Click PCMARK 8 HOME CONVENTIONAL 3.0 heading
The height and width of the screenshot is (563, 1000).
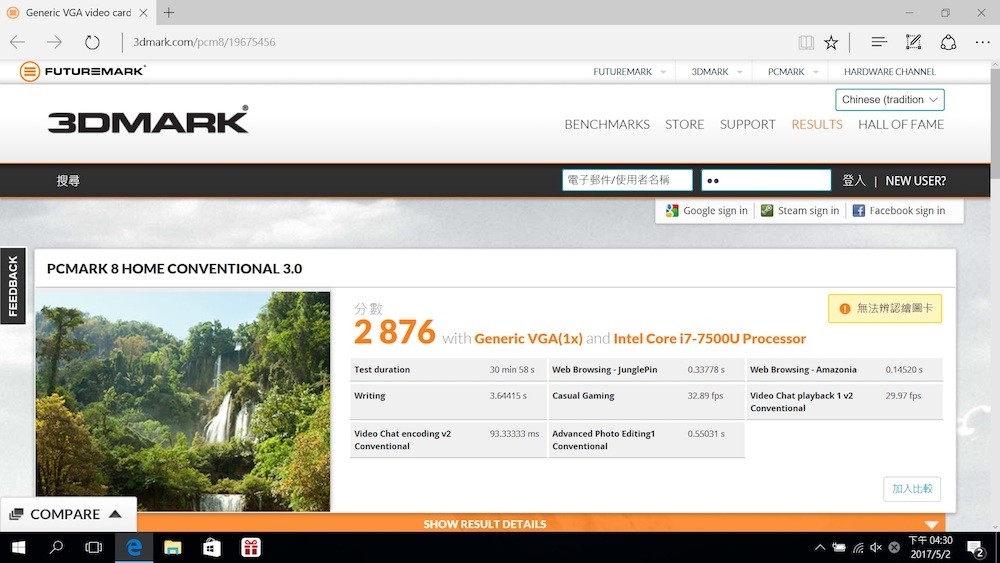coord(174,268)
